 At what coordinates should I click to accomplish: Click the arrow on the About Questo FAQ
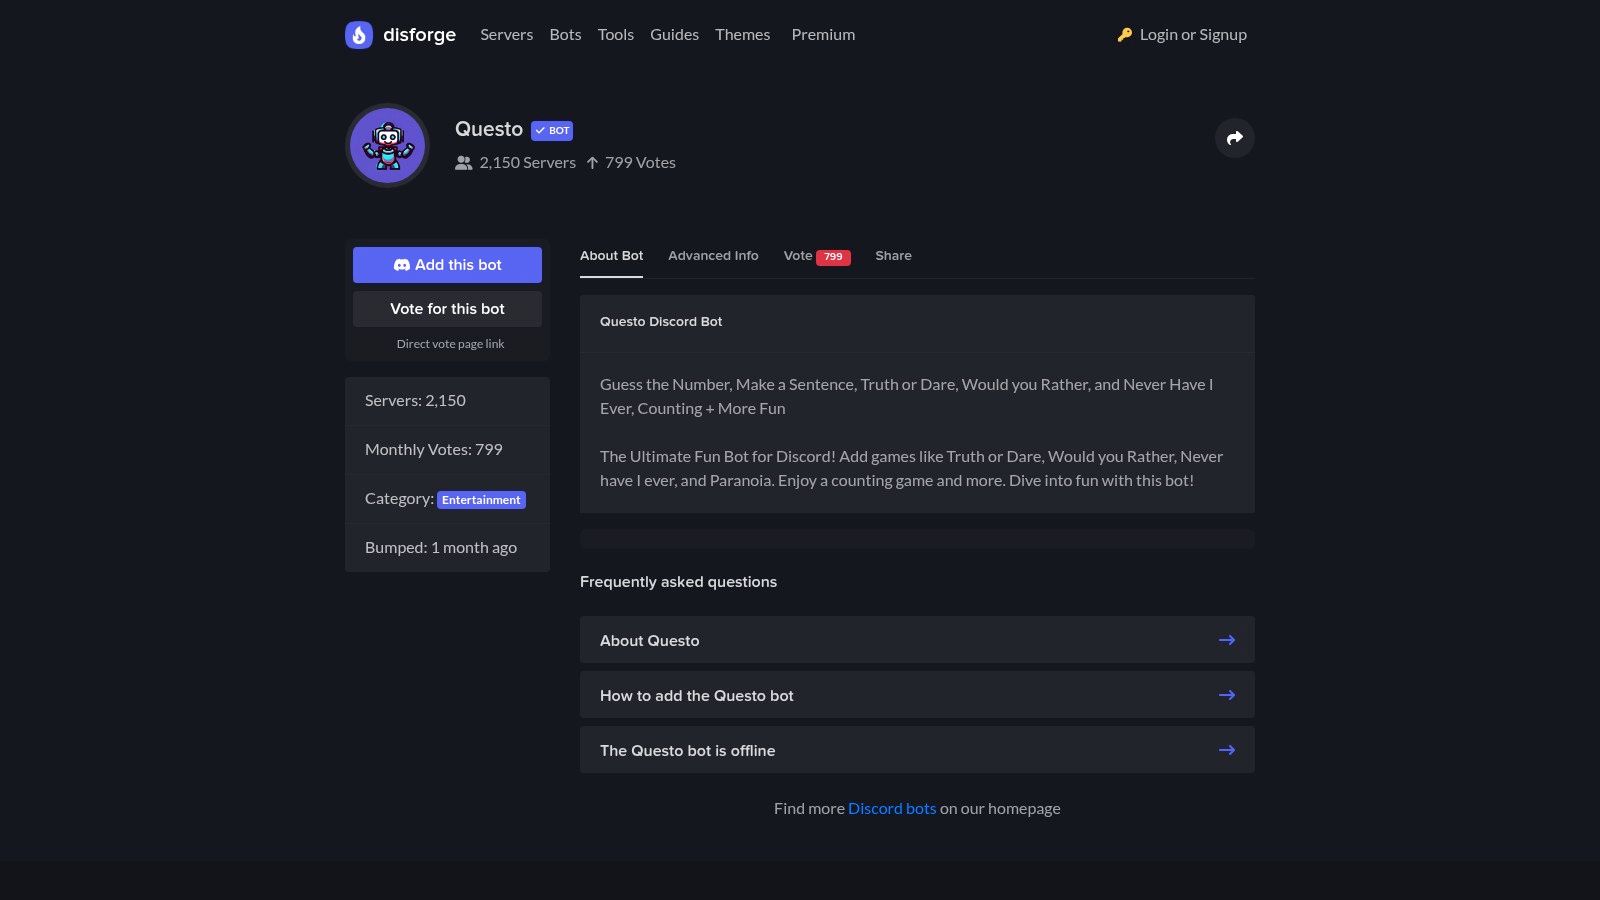click(1226, 640)
